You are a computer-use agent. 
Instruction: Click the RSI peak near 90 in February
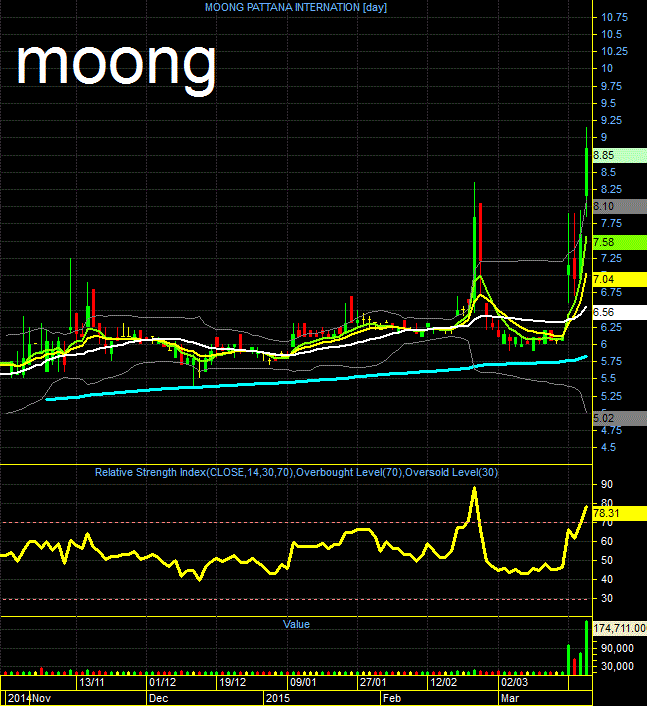[474, 488]
